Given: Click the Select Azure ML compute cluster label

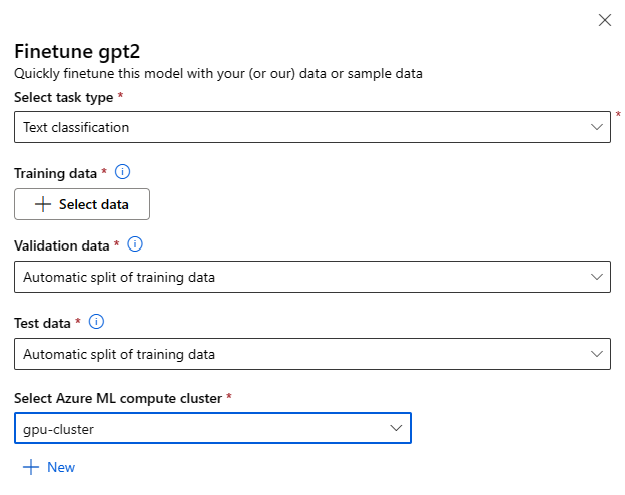Looking at the screenshot, I should coord(118,398).
